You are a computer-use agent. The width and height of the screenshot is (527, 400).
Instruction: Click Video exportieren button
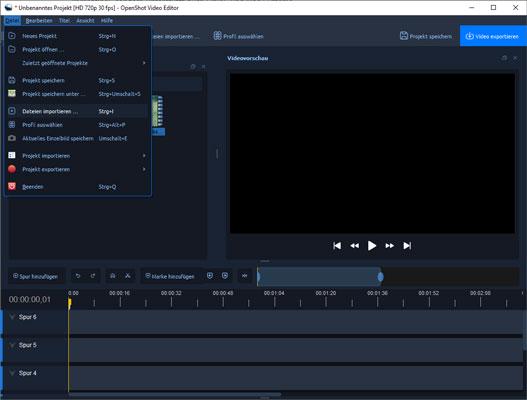(492, 36)
